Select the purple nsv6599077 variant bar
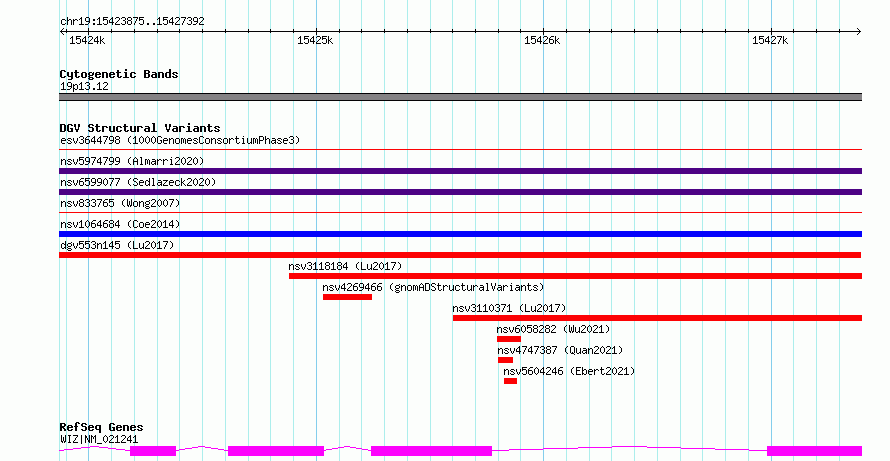The width and height of the screenshot is (890, 461). [x=460, y=192]
